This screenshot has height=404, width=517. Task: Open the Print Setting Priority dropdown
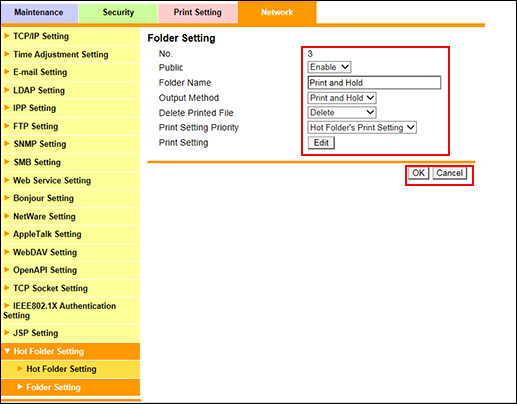[362, 127]
